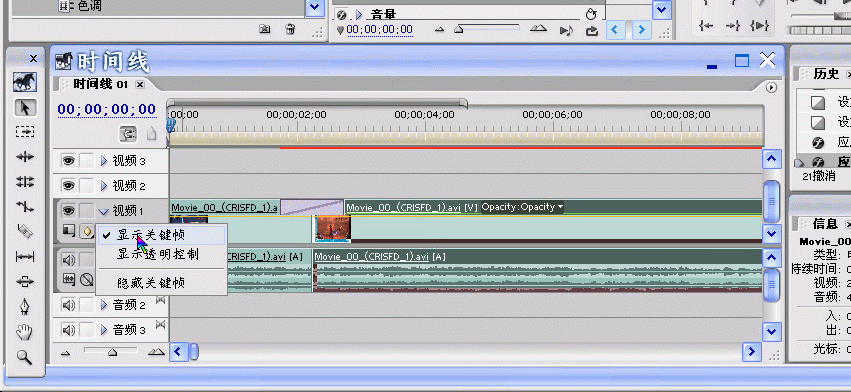
Task: Zoom in timeline with large mountain icon
Action: (156, 352)
